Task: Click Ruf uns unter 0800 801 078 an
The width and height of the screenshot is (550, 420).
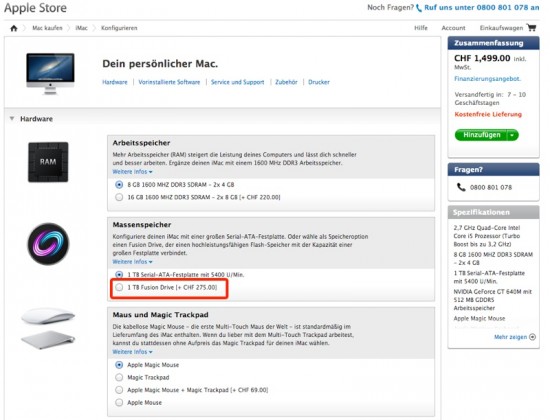Action: coord(482,8)
